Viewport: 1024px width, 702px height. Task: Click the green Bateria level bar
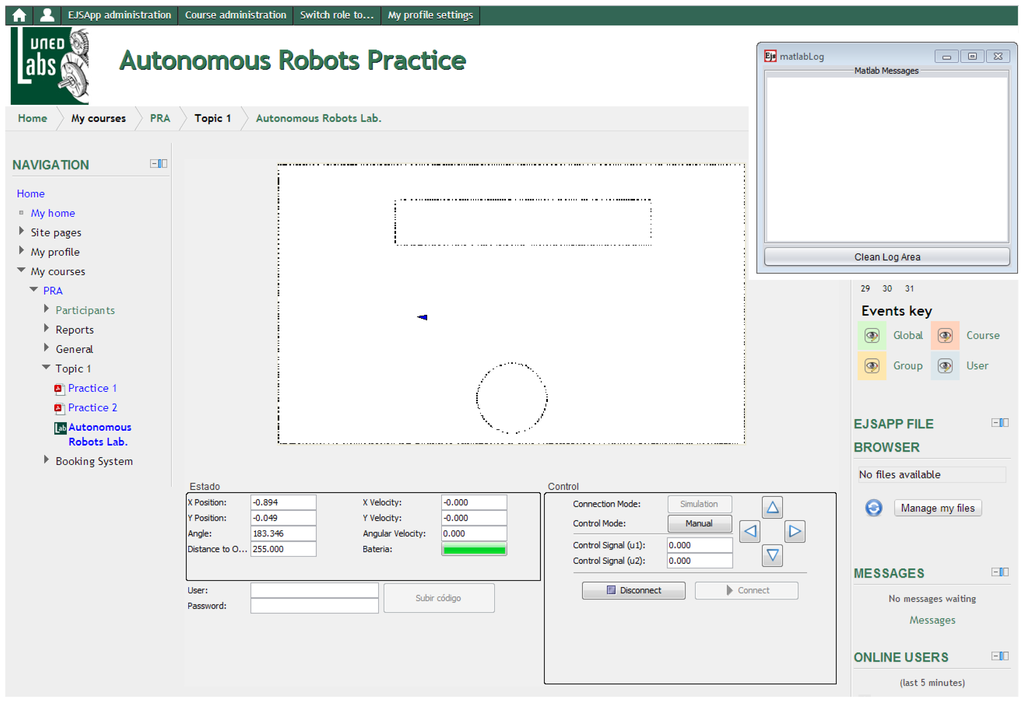pyautogui.click(x=474, y=549)
